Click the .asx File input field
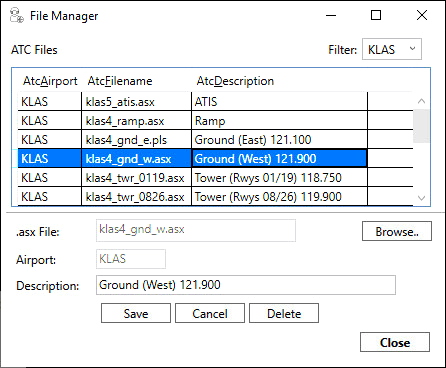Screen dimensions: 446x368 pos(196,230)
